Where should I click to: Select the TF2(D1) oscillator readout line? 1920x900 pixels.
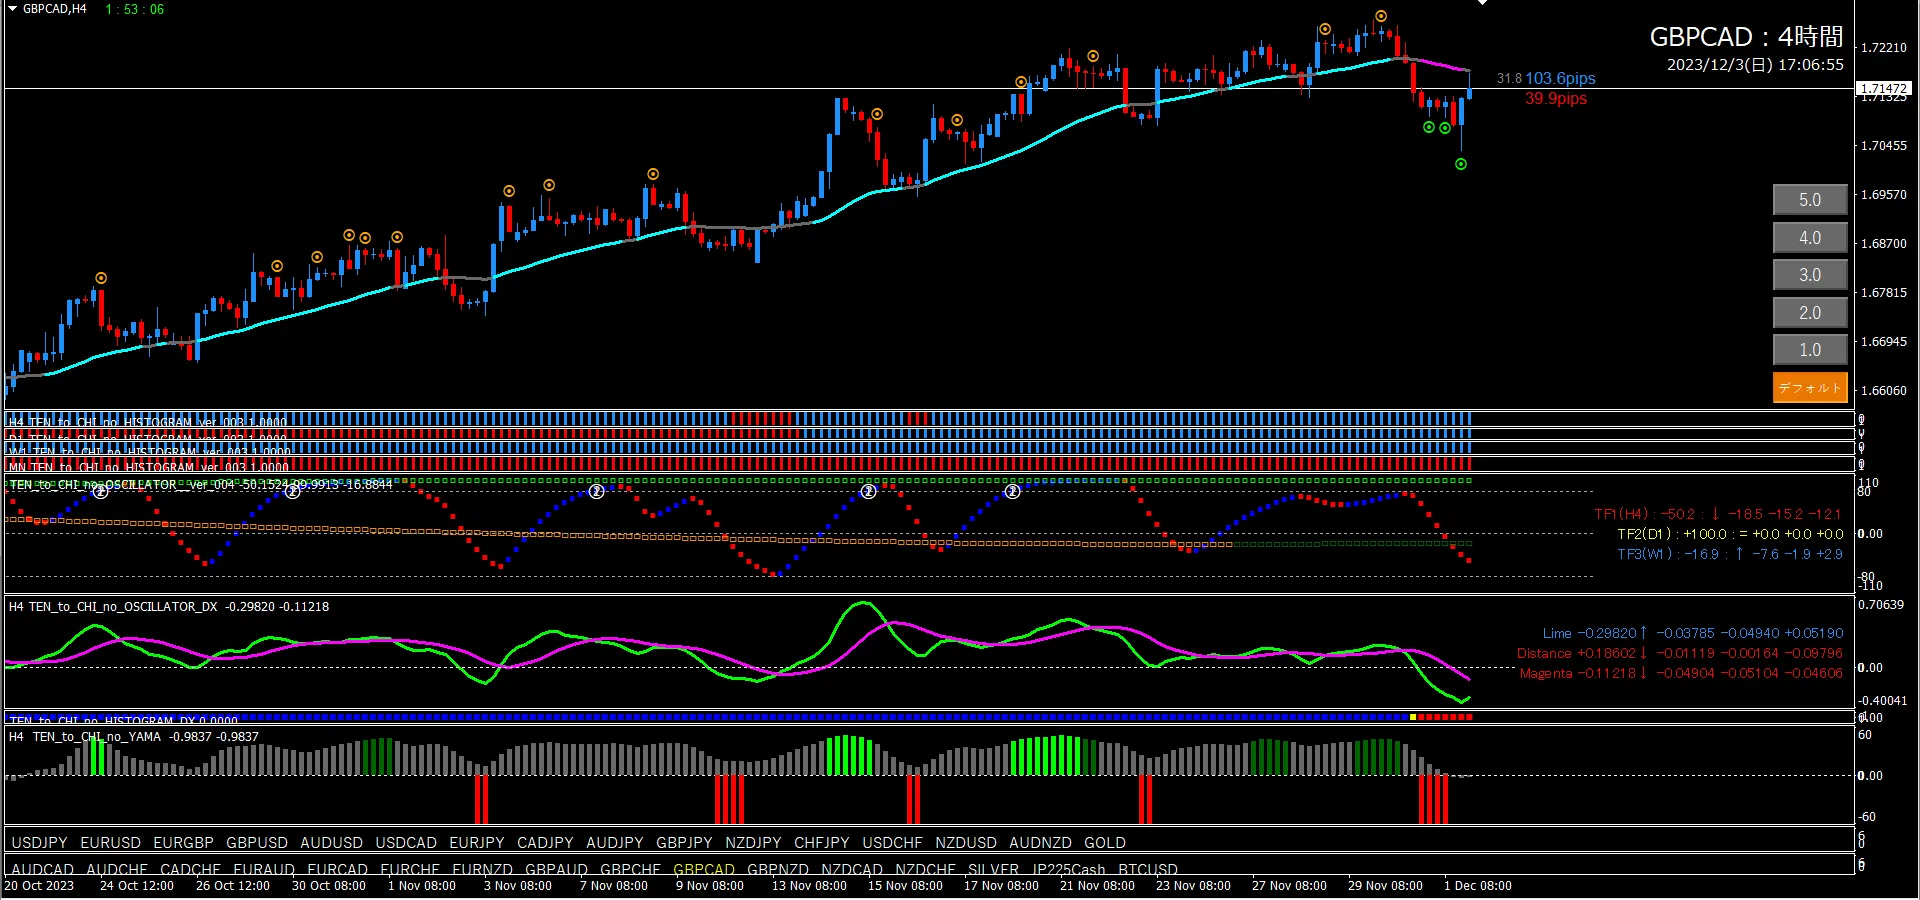(x=1730, y=534)
